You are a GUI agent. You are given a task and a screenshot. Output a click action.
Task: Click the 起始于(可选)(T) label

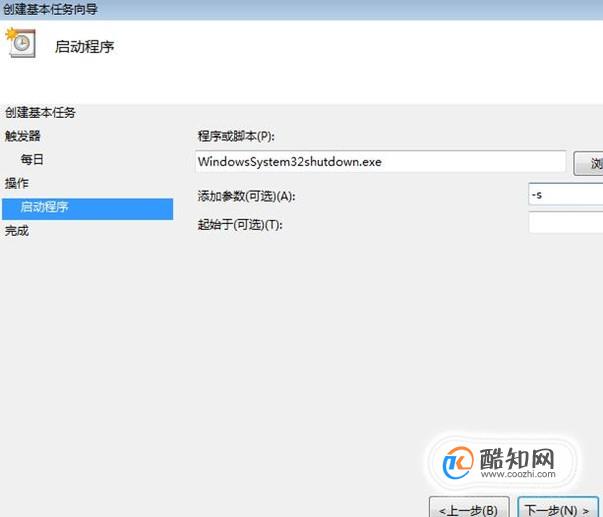(x=240, y=225)
